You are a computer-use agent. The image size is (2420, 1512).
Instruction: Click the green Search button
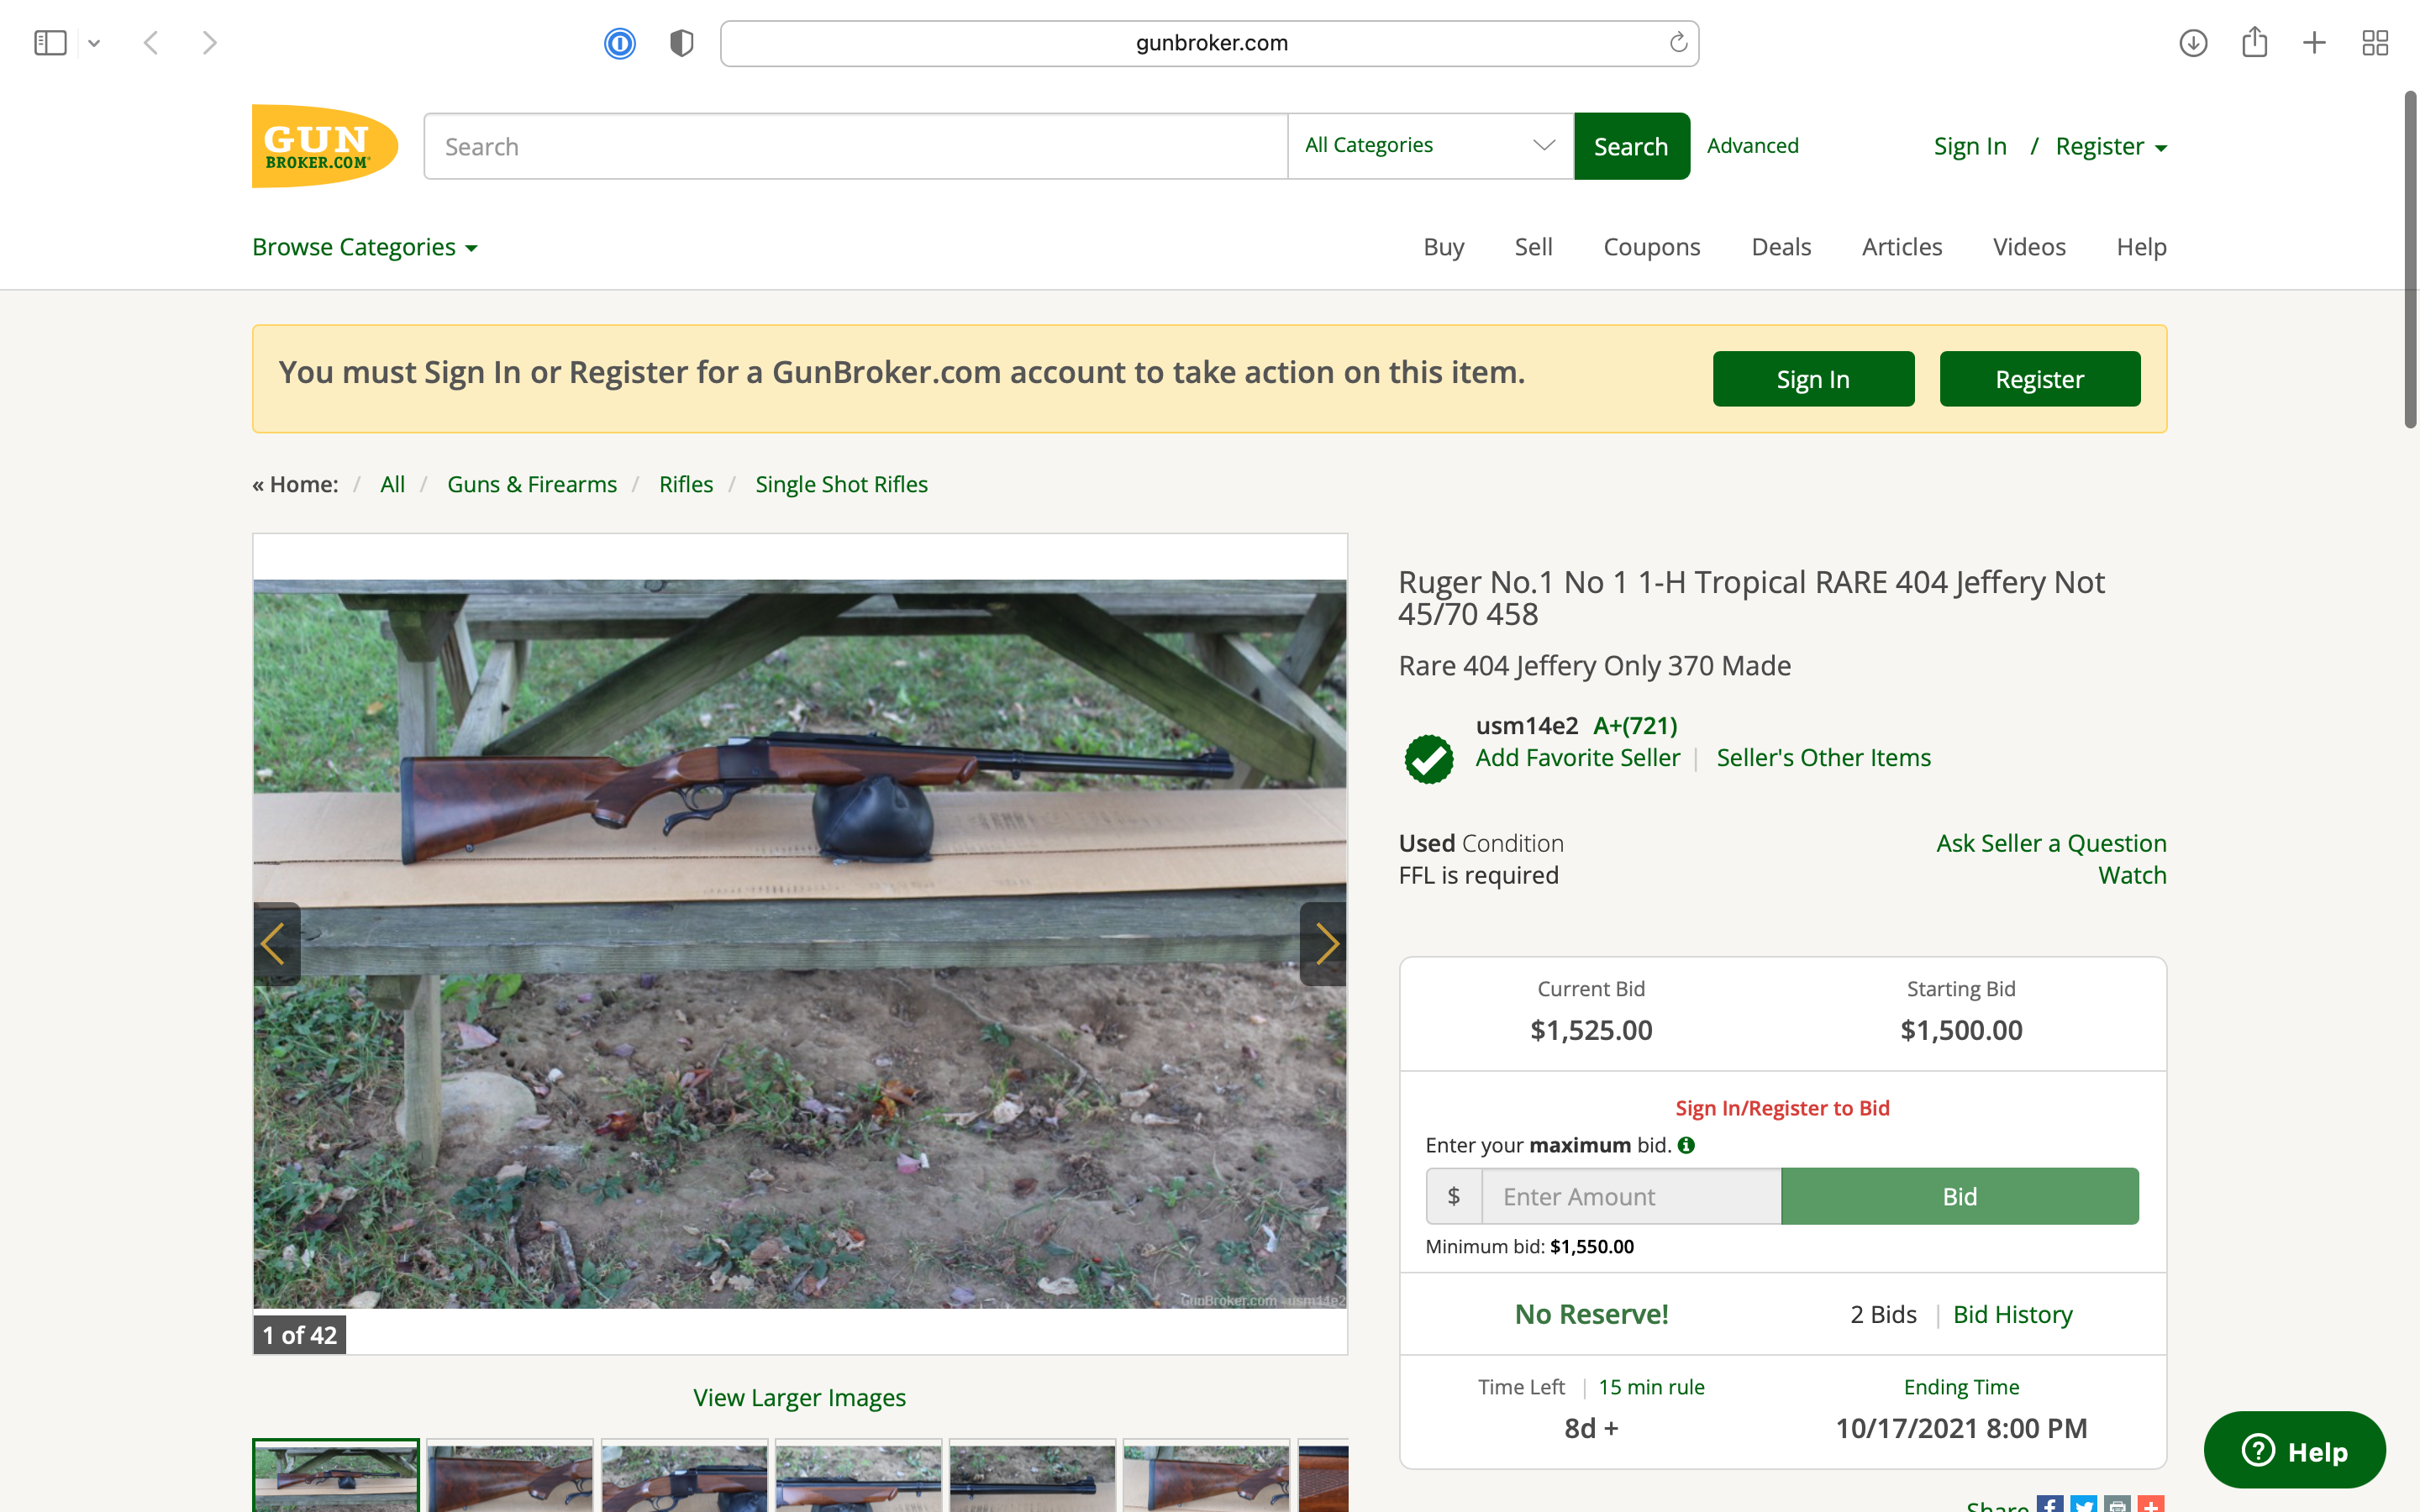click(1631, 146)
